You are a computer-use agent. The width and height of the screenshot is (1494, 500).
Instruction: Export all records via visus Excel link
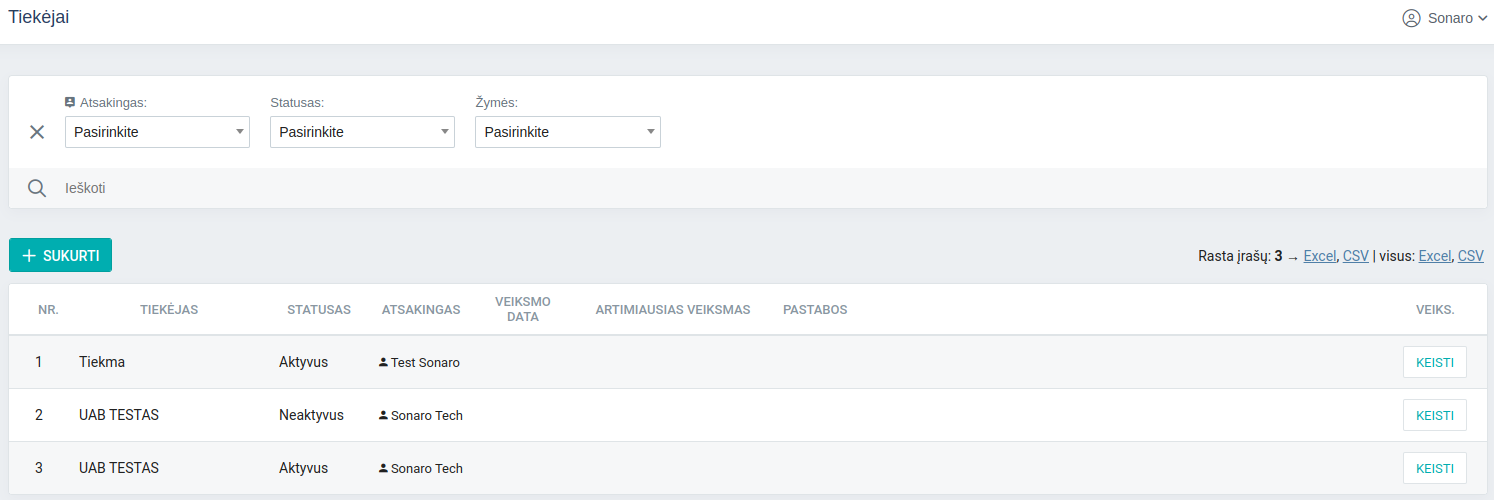1434,256
